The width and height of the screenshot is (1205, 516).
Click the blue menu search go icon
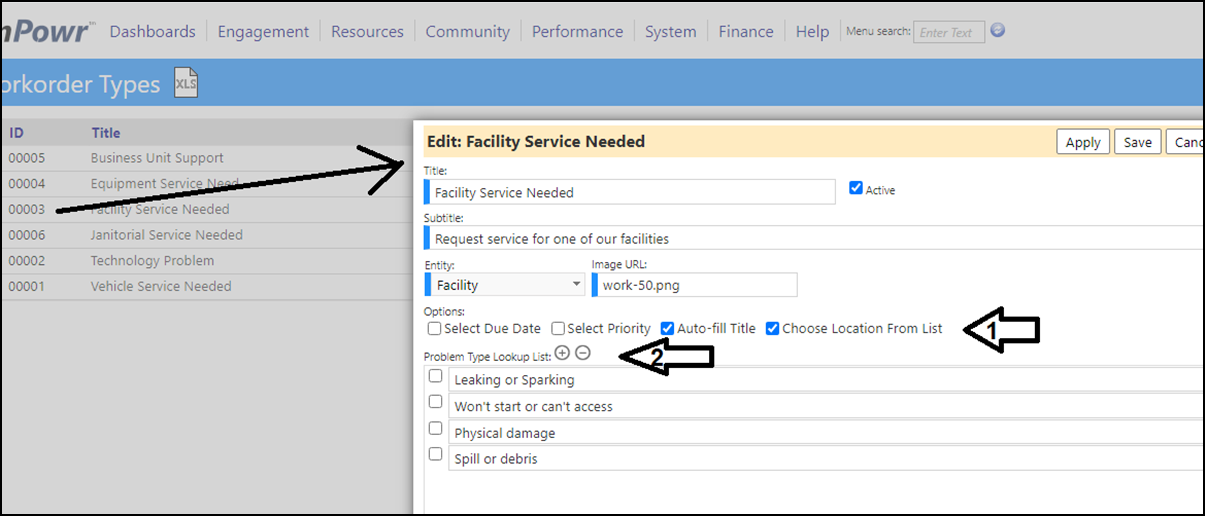(x=997, y=31)
